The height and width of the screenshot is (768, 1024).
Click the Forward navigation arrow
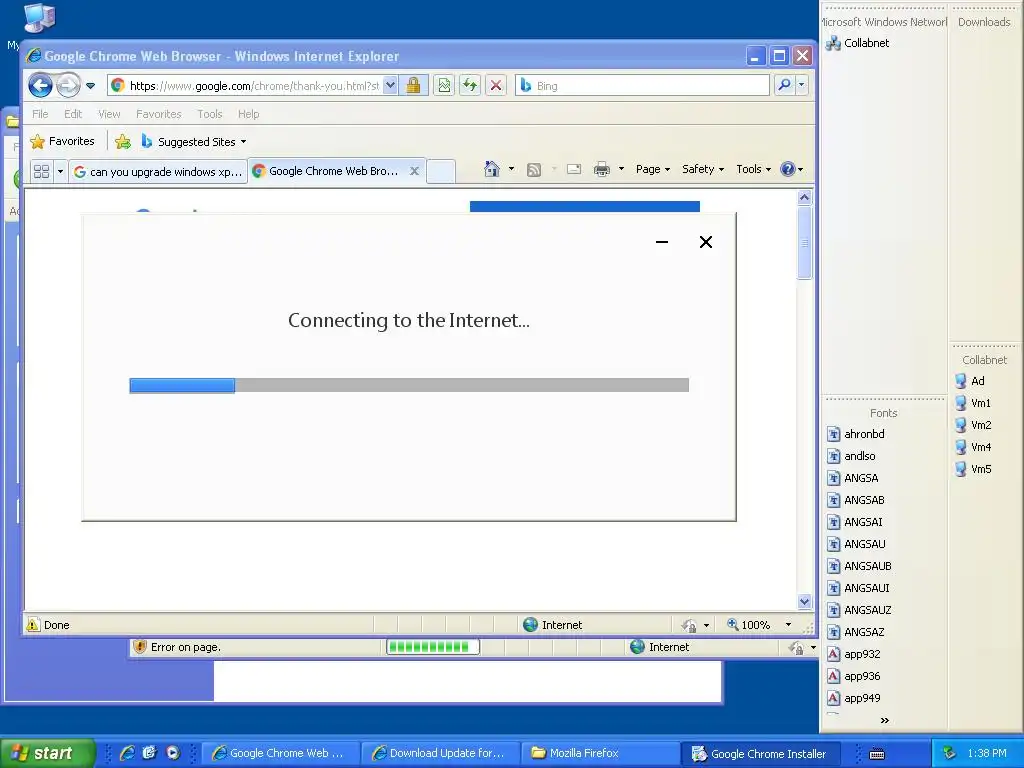[x=68, y=85]
